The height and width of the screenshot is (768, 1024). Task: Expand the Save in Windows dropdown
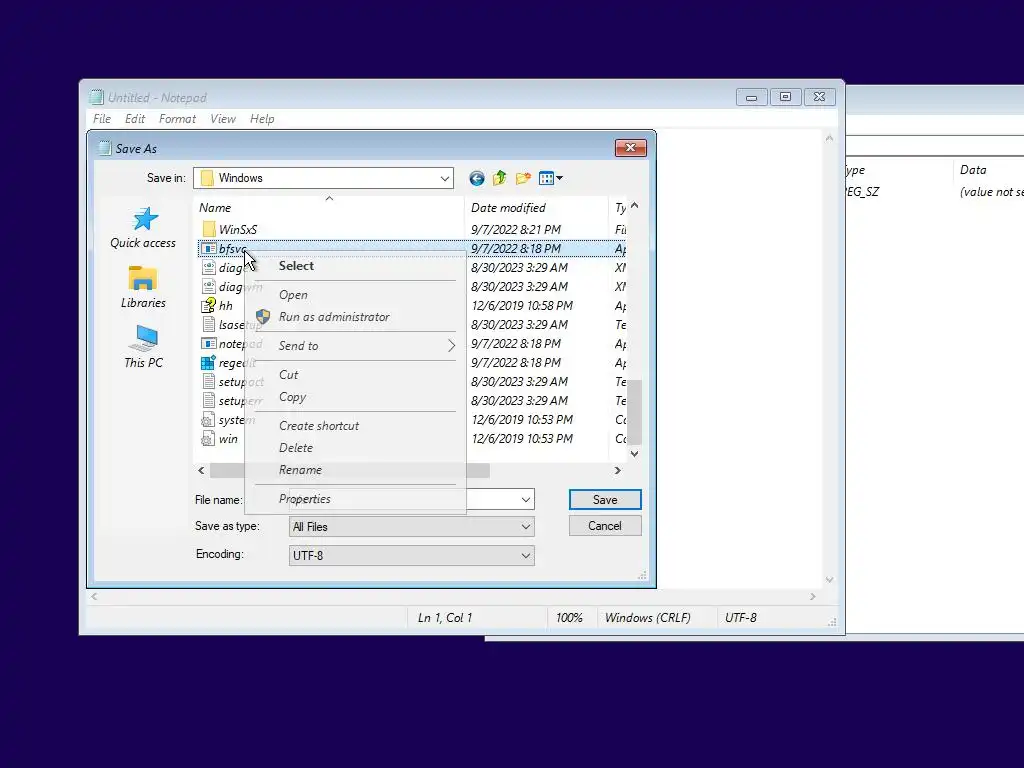[x=445, y=178]
